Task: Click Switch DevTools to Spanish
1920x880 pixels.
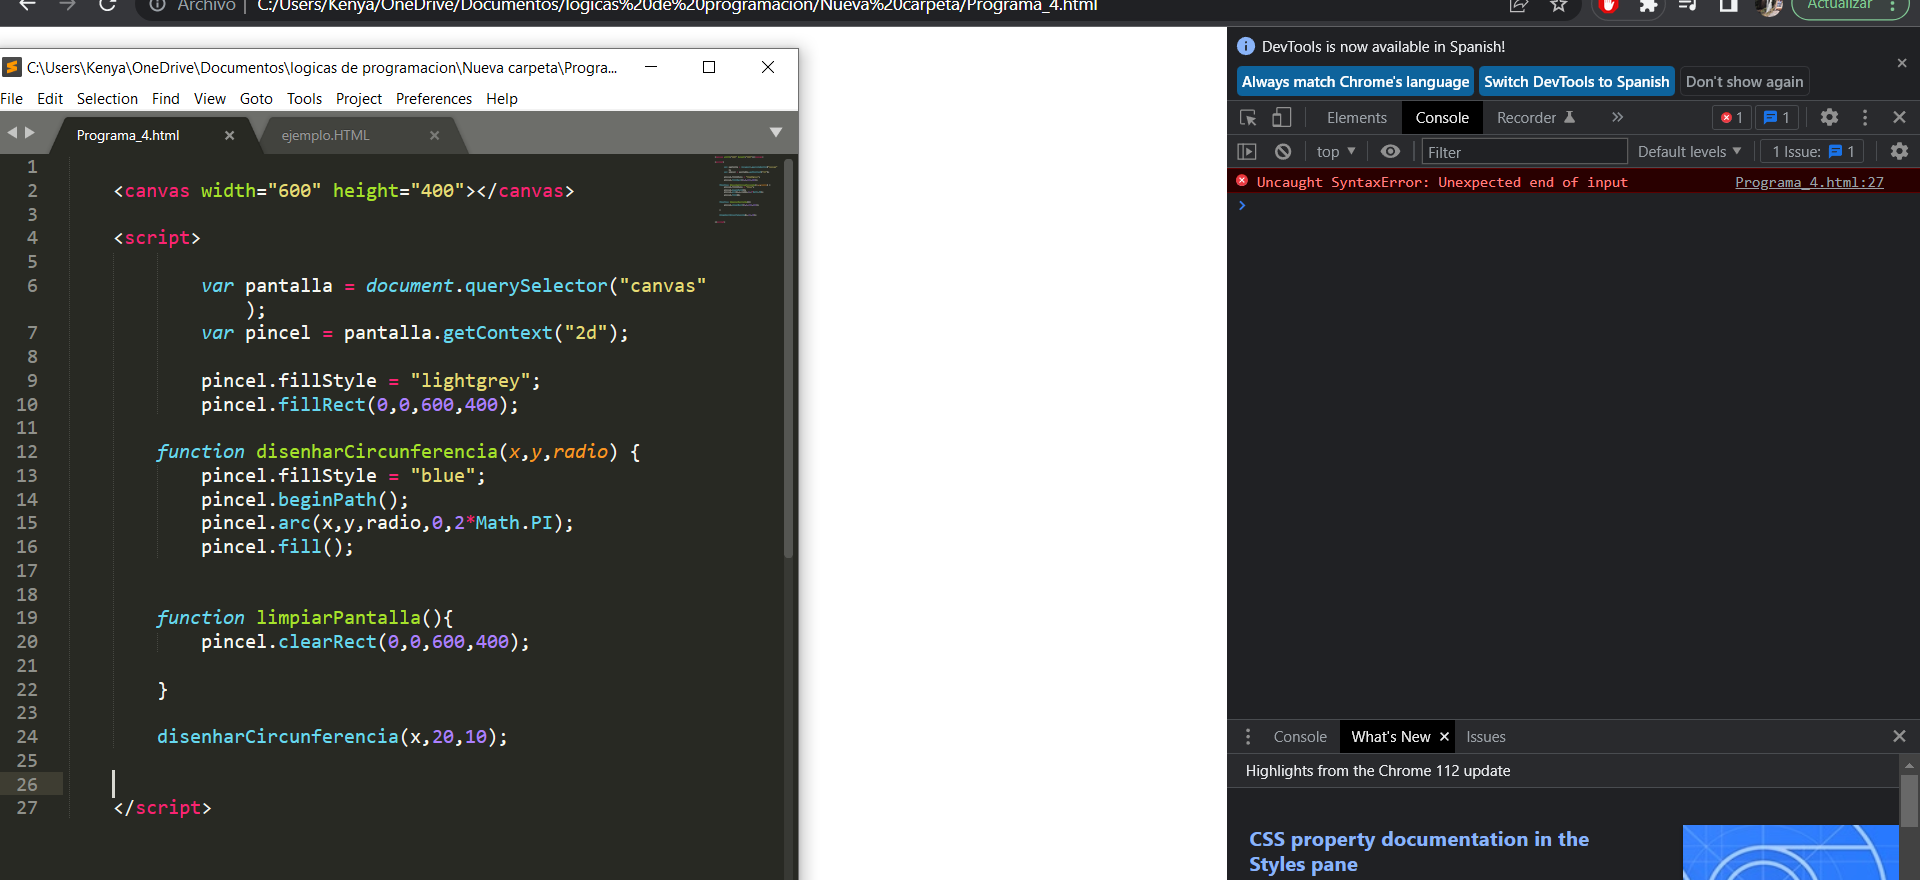Action: (1576, 82)
